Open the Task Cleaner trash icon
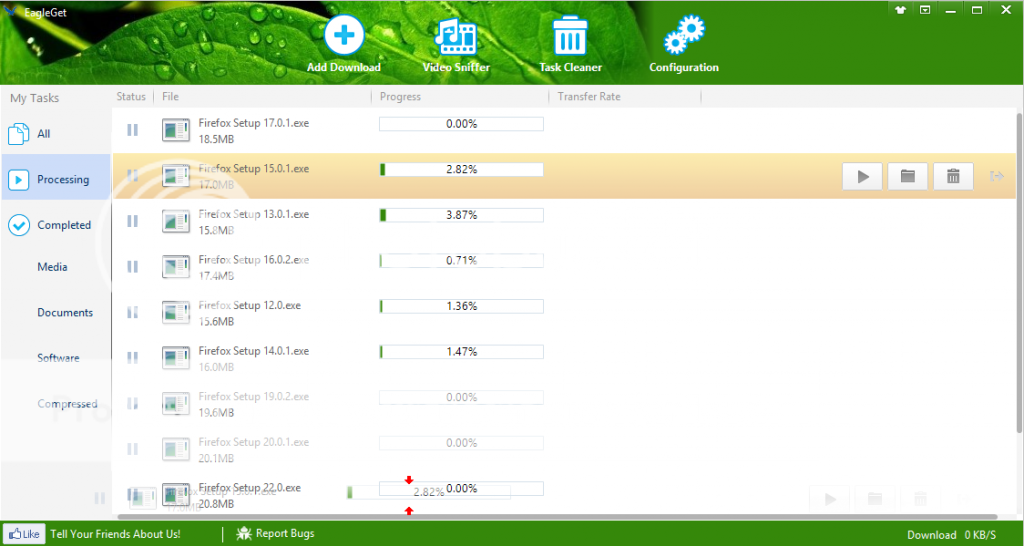1024x546 pixels. point(570,36)
